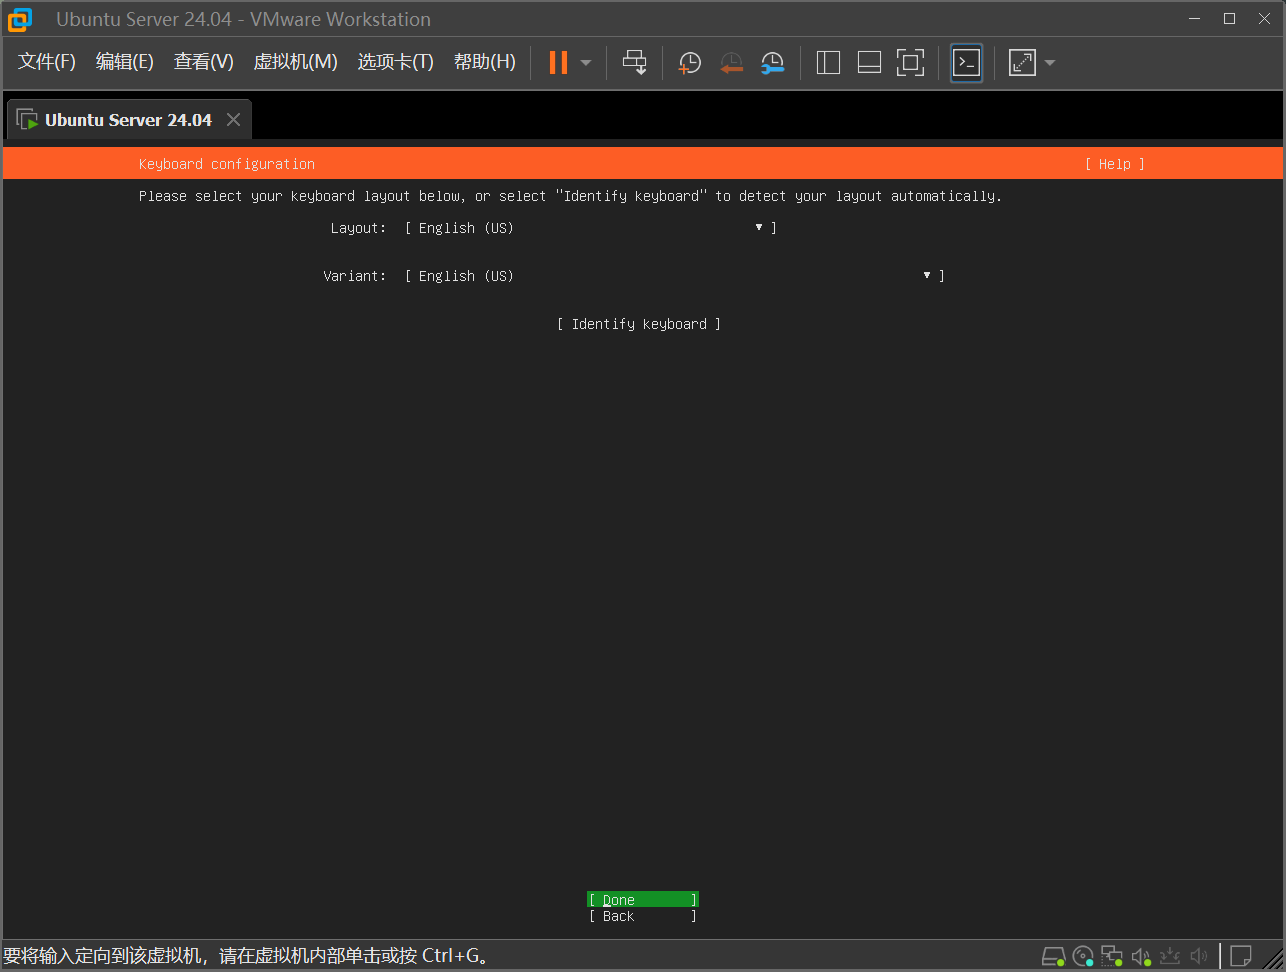The width and height of the screenshot is (1286, 972).
Task: Click the CD/DVD drive status icon
Action: 1083,956
